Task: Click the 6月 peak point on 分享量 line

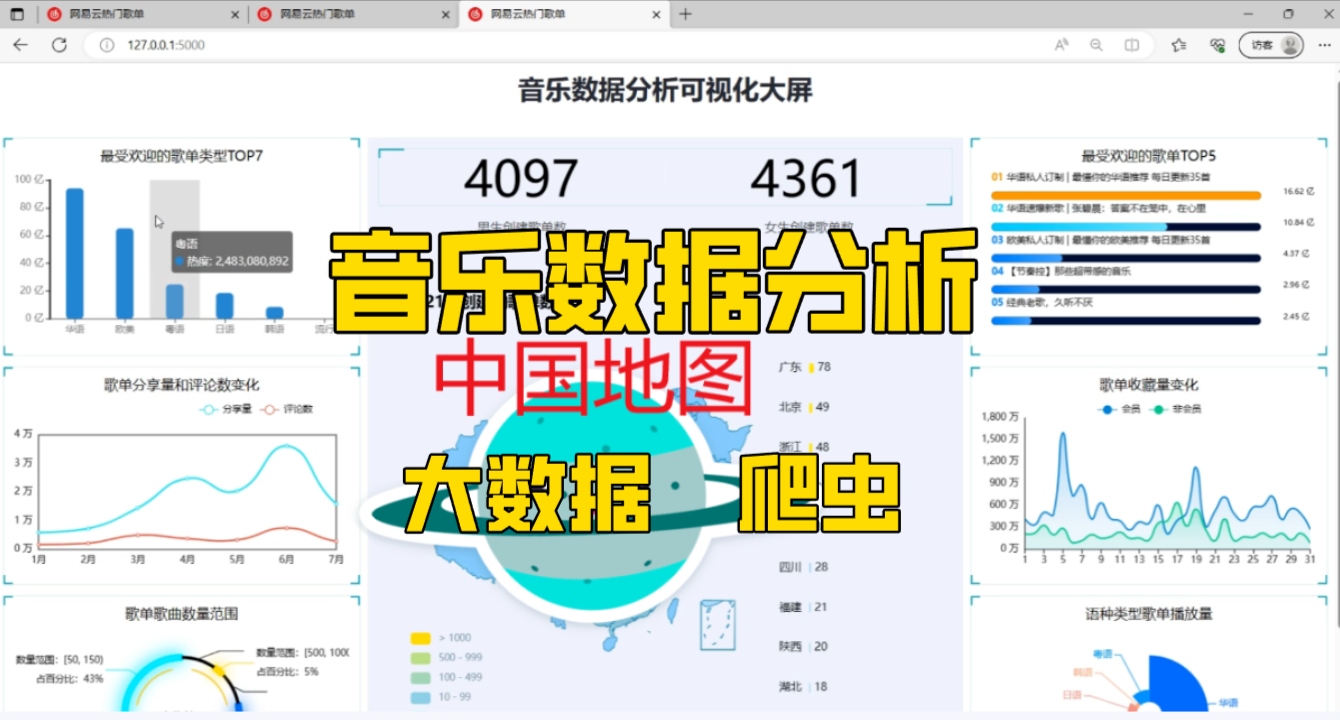Action: 287,446
